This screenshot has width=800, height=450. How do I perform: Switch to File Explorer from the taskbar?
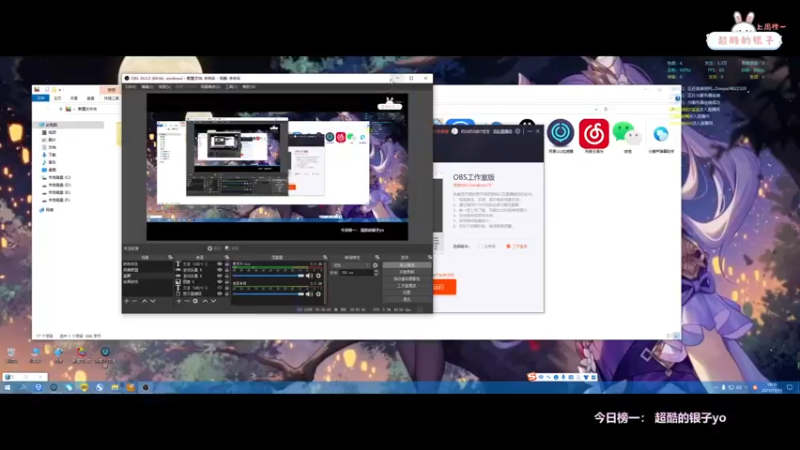[x=115, y=388]
